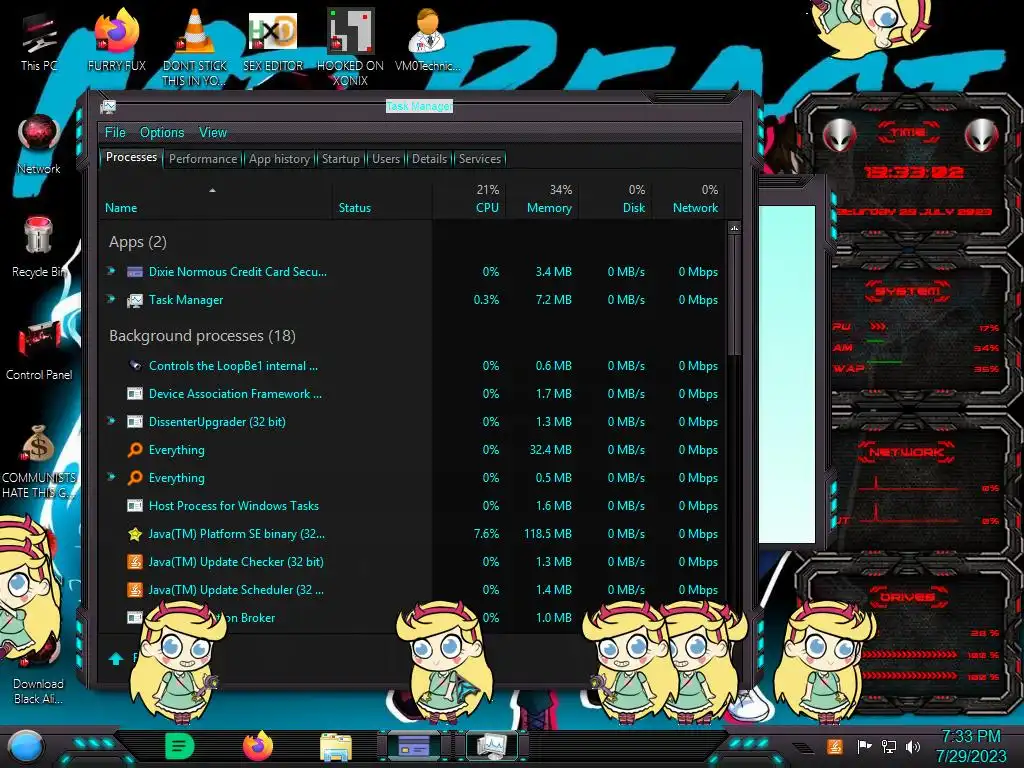Click the Background processes (18) group header
This screenshot has height=768, width=1024.
202,336
